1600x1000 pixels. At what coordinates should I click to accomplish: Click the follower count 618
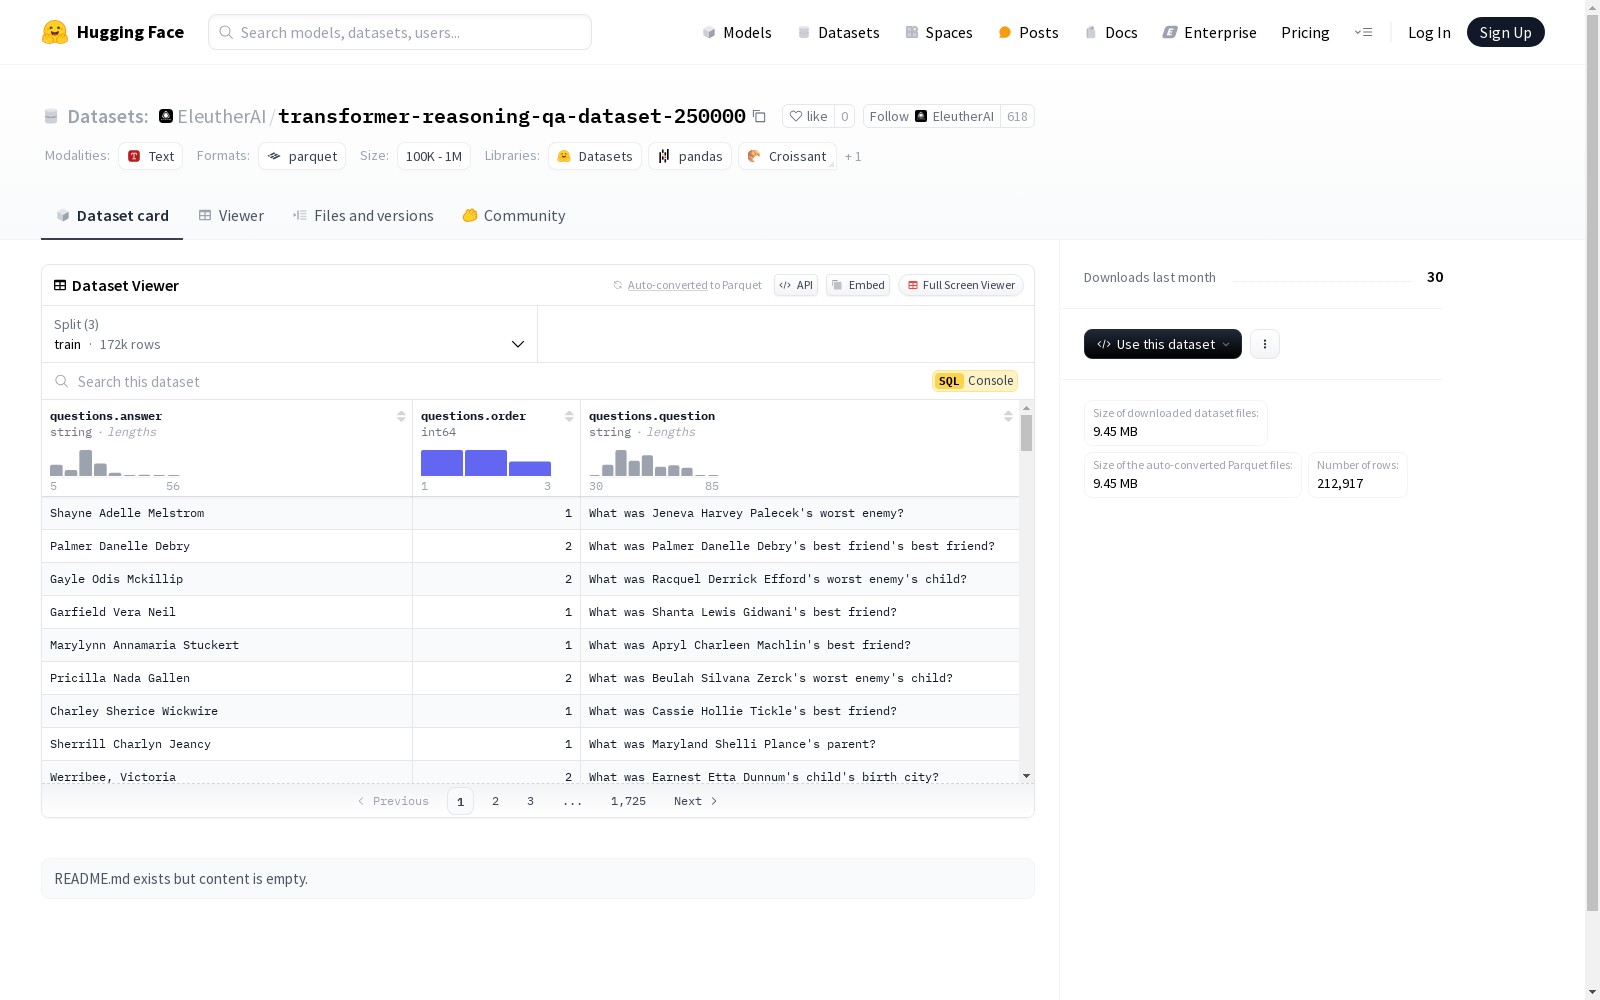pos(1017,116)
